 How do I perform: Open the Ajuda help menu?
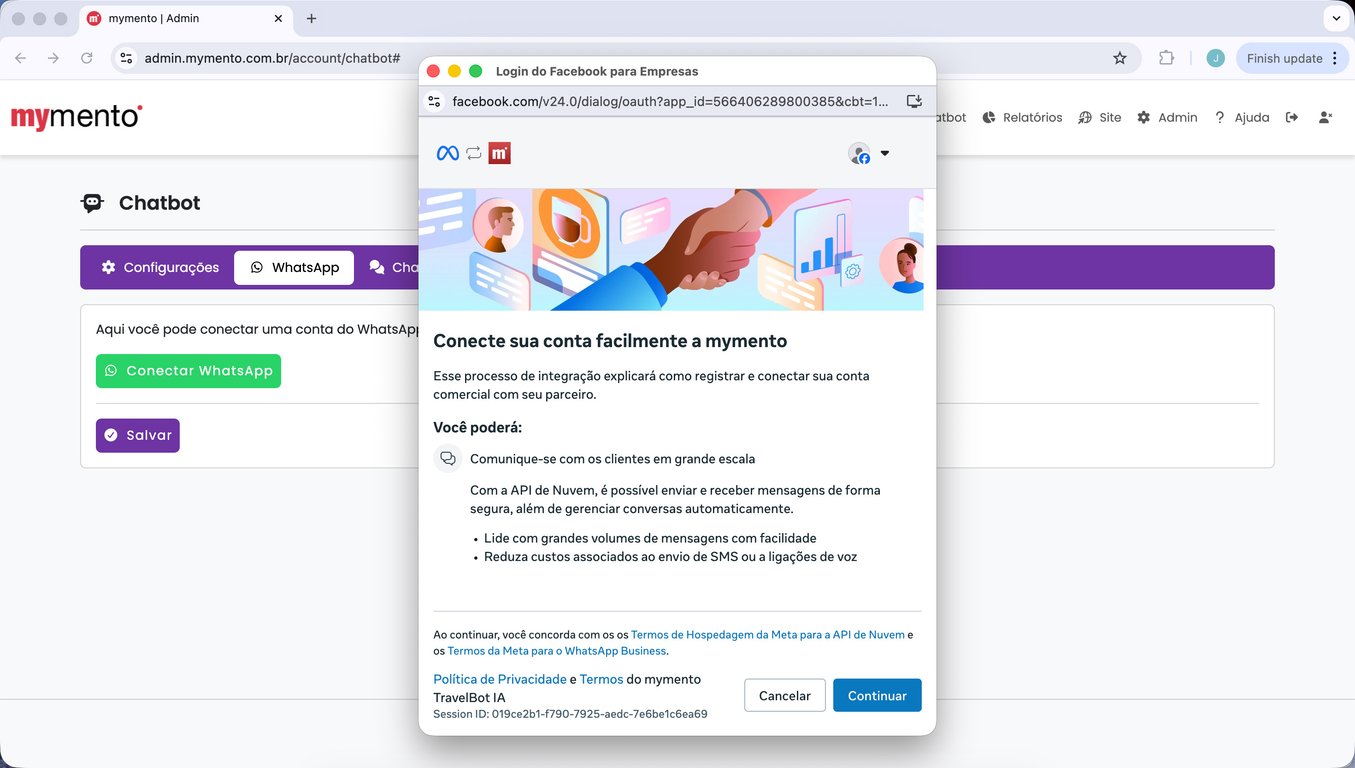coord(1241,117)
